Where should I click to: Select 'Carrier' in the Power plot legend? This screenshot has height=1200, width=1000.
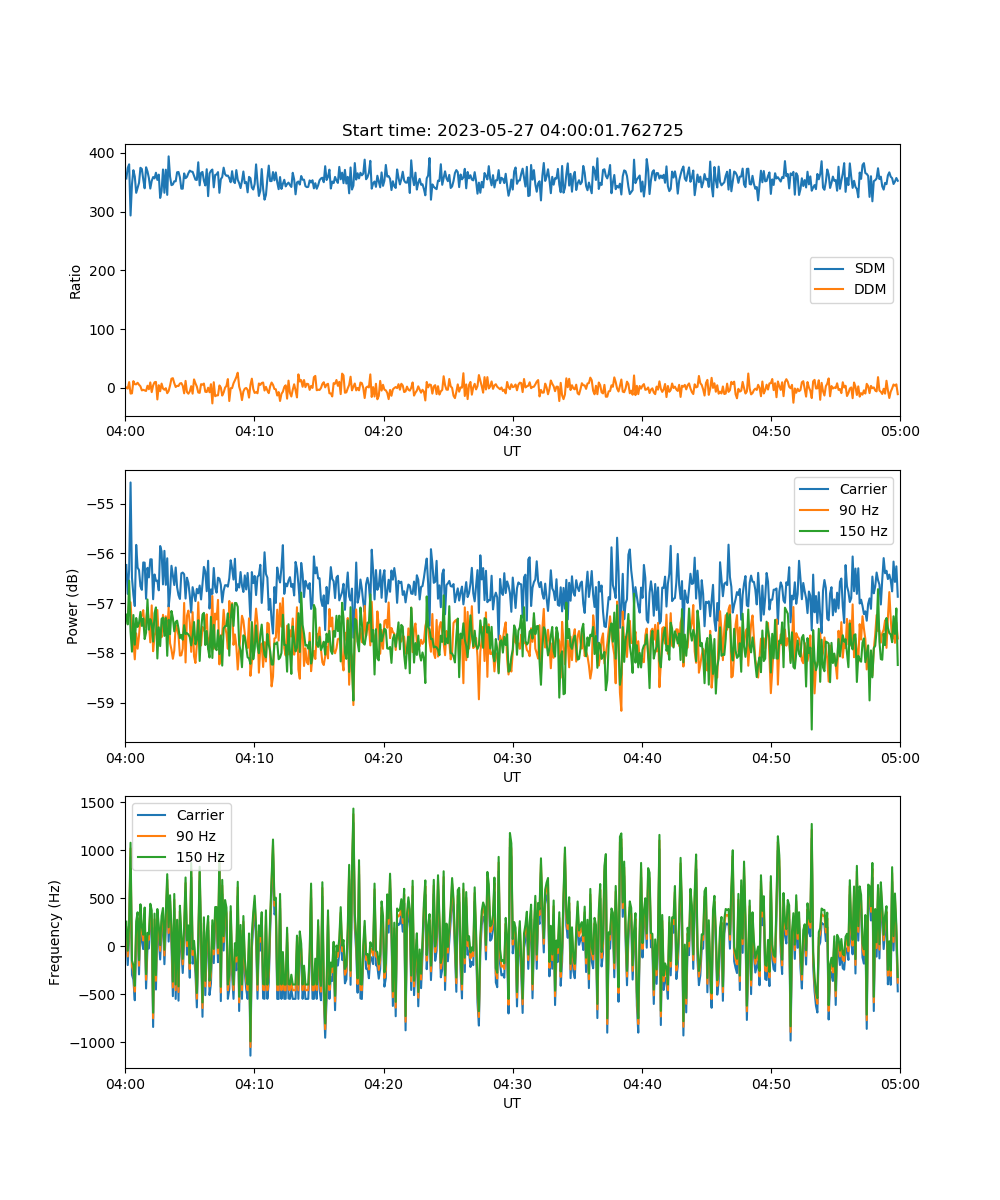tap(863, 490)
